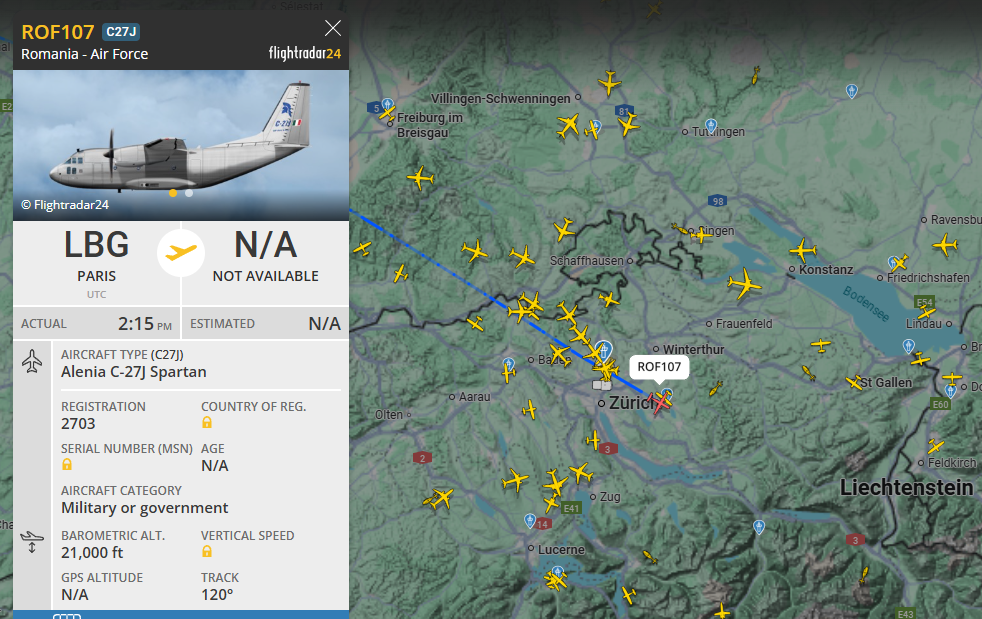Click the airport pin near Freiburg im Breisgau
The width and height of the screenshot is (982, 619).
click(x=388, y=105)
